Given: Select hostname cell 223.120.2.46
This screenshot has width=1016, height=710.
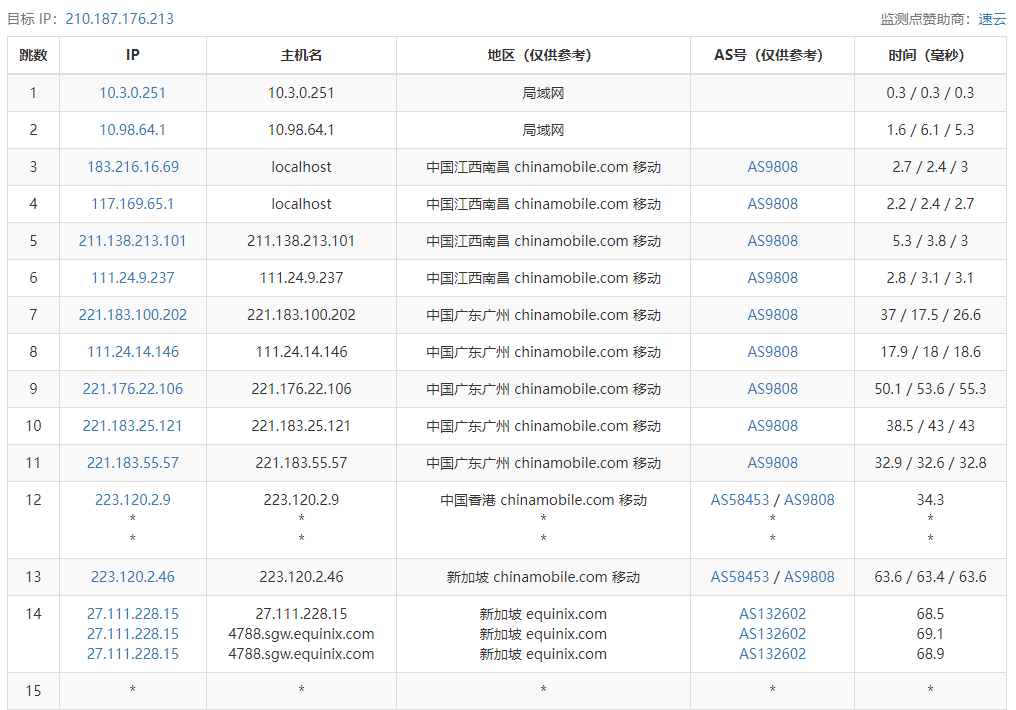Looking at the screenshot, I should pyautogui.click(x=301, y=577).
